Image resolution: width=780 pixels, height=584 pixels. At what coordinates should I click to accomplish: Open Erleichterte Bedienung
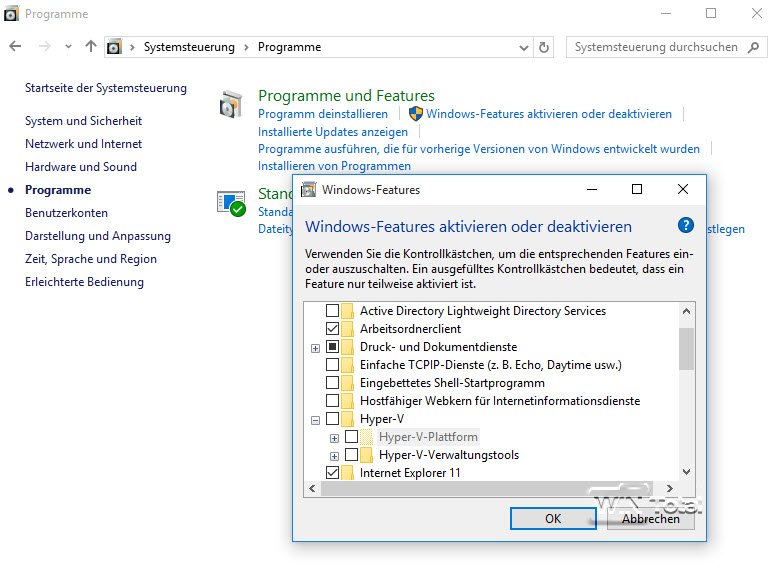85,282
